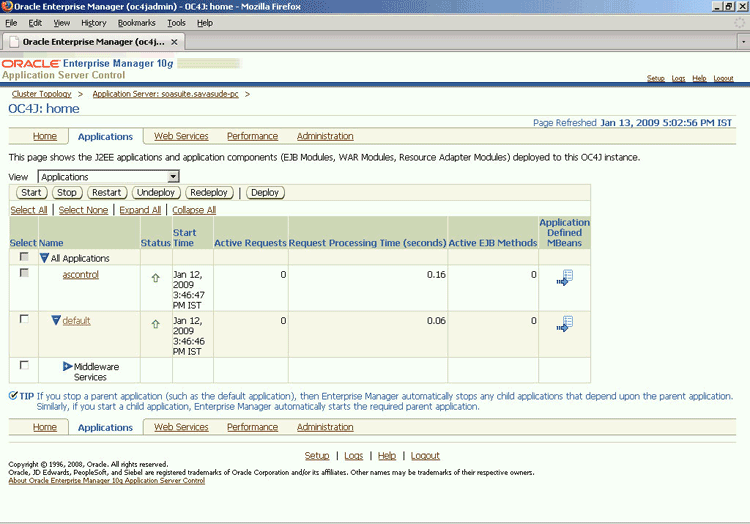
Task: Open the File menu
Action: (11, 23)
